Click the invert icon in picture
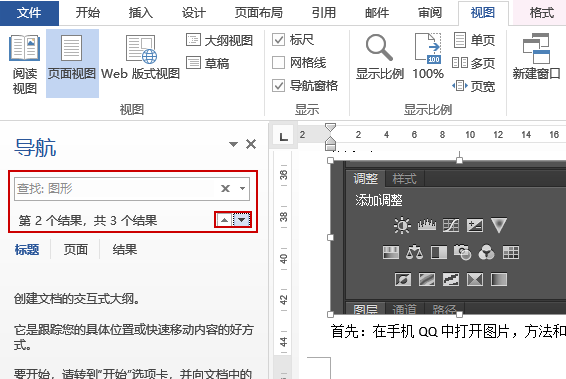This screenshot has width=566, height=379. click(x=402, y=279)
